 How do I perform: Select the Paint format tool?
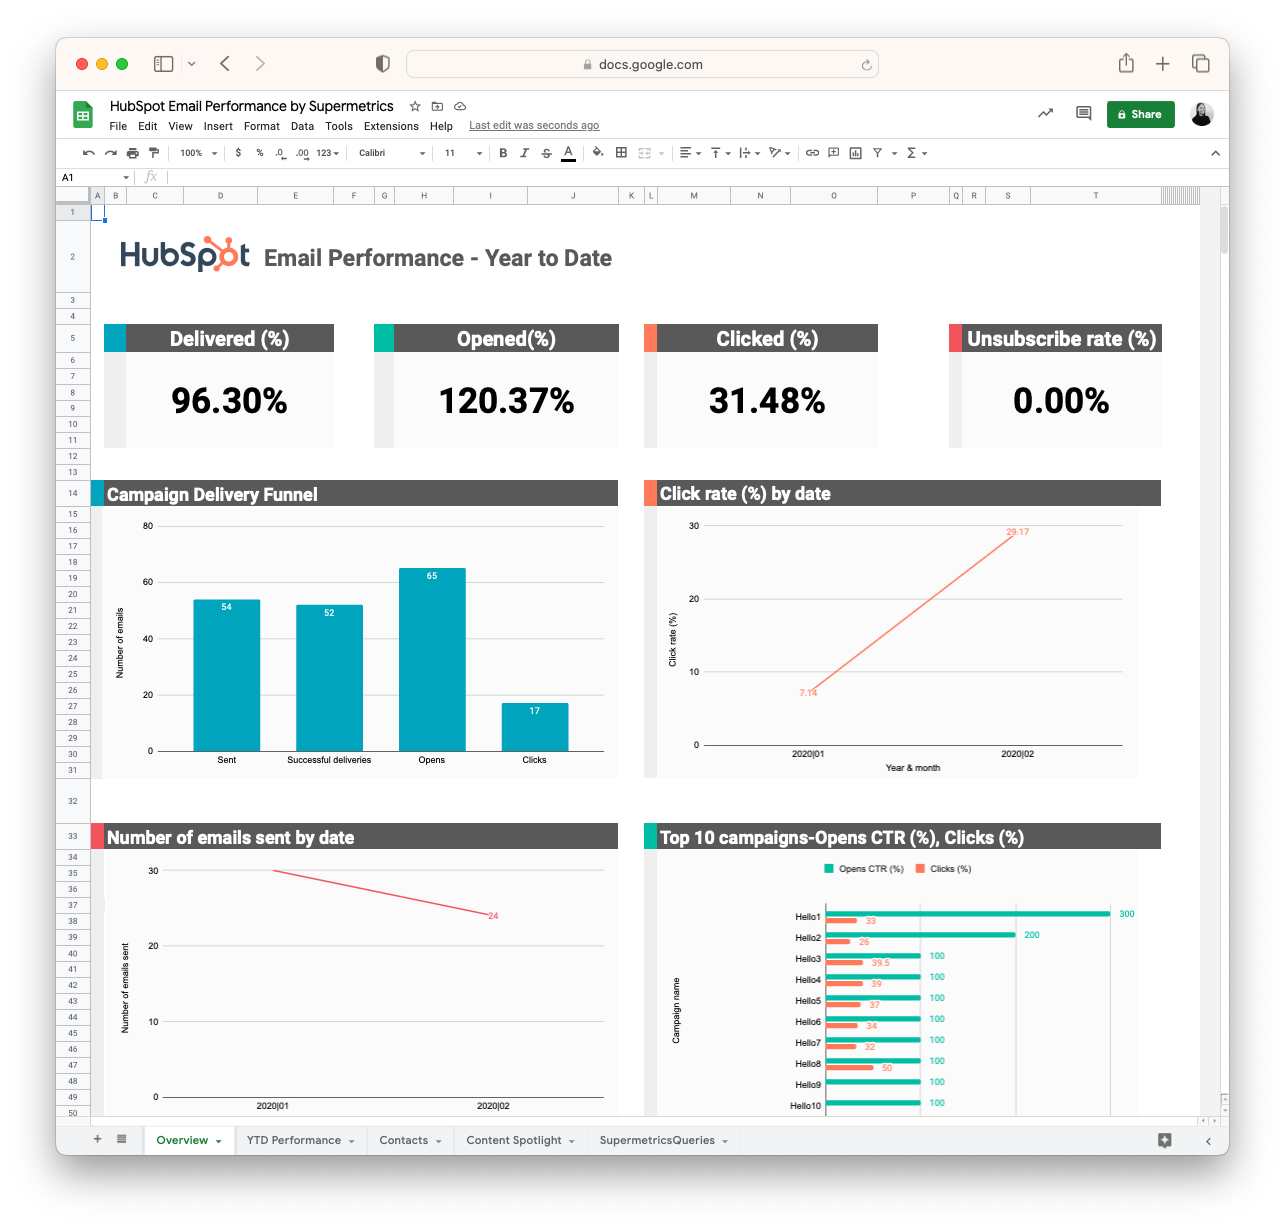click(154, 153)
